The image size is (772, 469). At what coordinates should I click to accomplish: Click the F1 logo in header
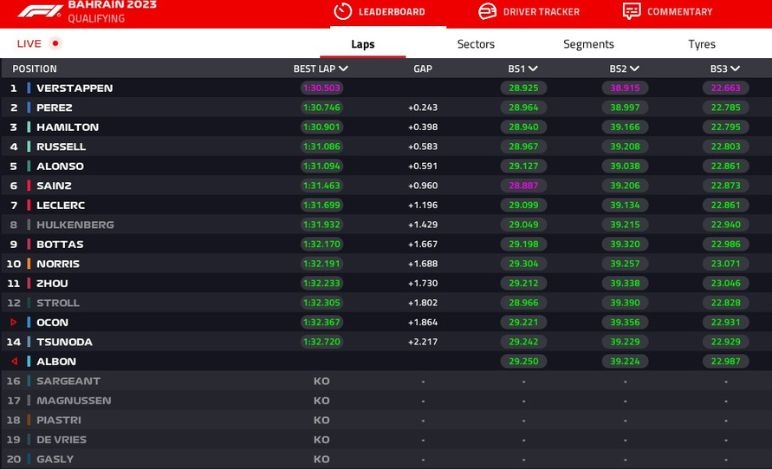[40, 11]
